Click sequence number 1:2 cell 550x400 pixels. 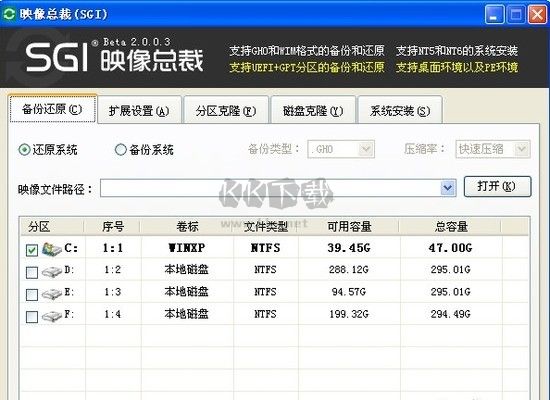(113, 269)
